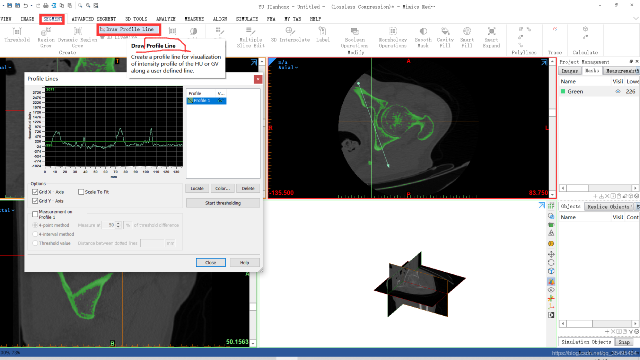Select 4-interval method radio button
The image size is (640, 360).
[x=35, y=234]
